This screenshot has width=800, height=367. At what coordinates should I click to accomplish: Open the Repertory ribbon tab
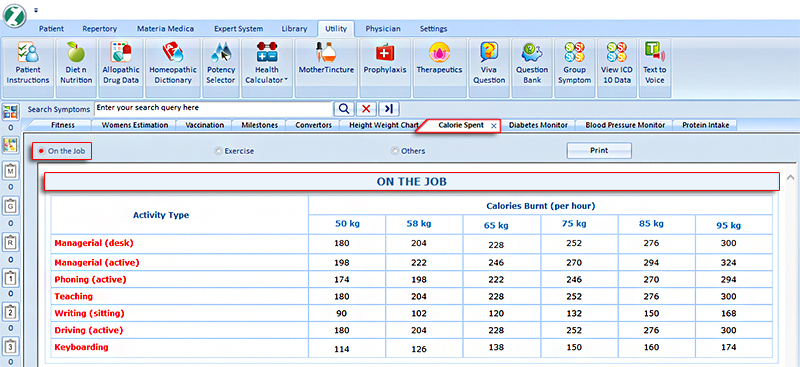coord(99,29)
